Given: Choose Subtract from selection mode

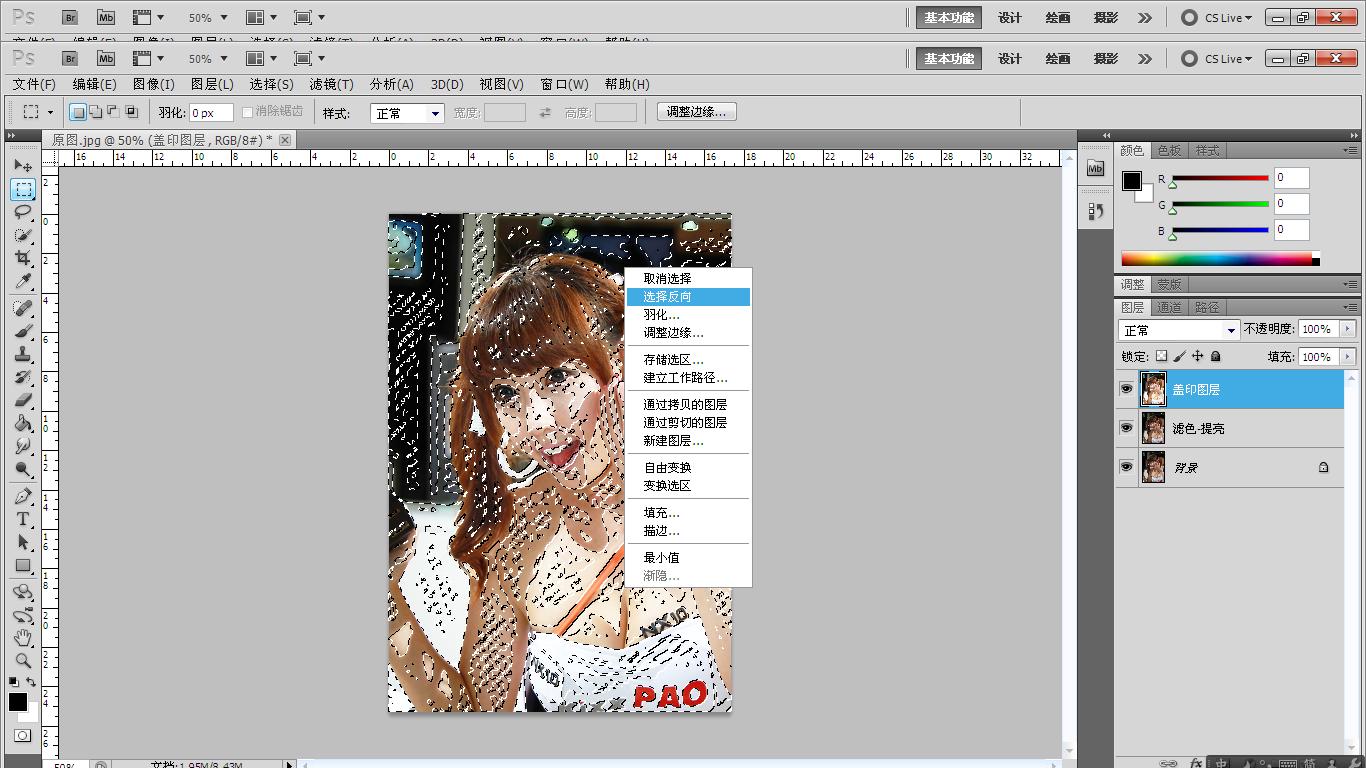Looking at the screenshot, I should point(113,112).
